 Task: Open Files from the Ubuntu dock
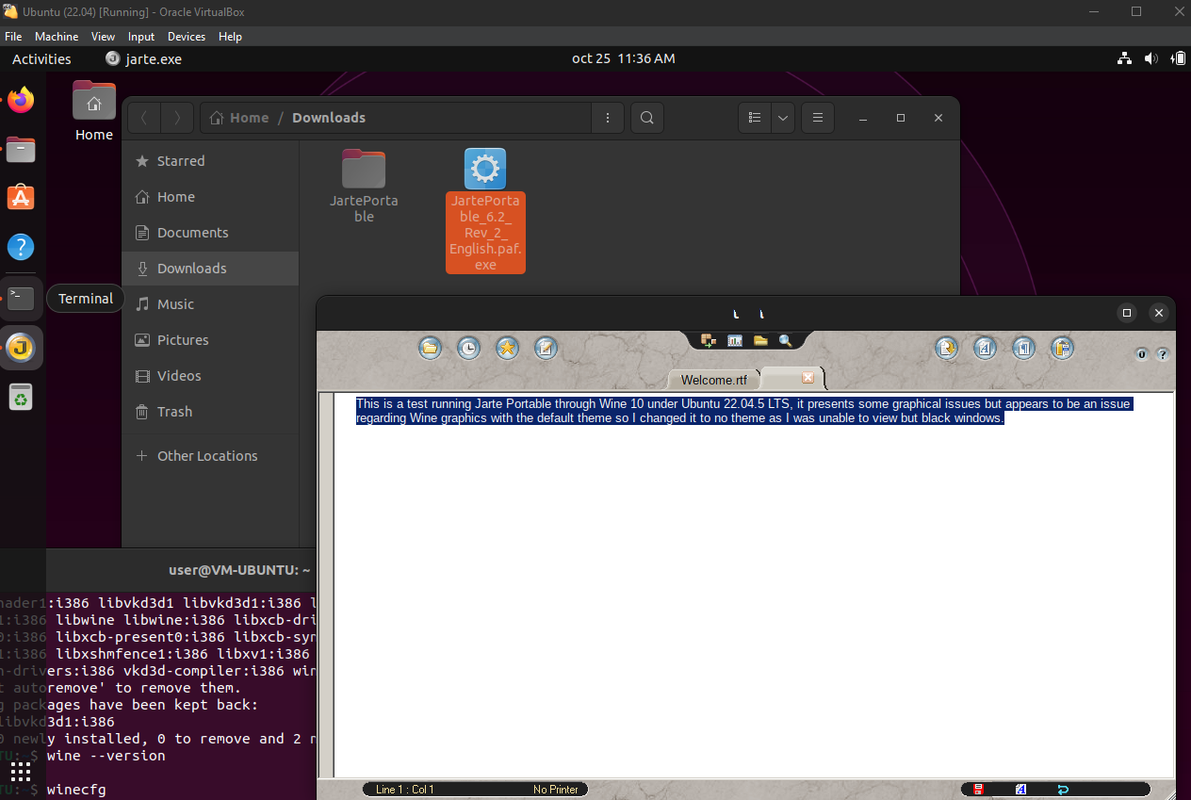coord(21,150)
